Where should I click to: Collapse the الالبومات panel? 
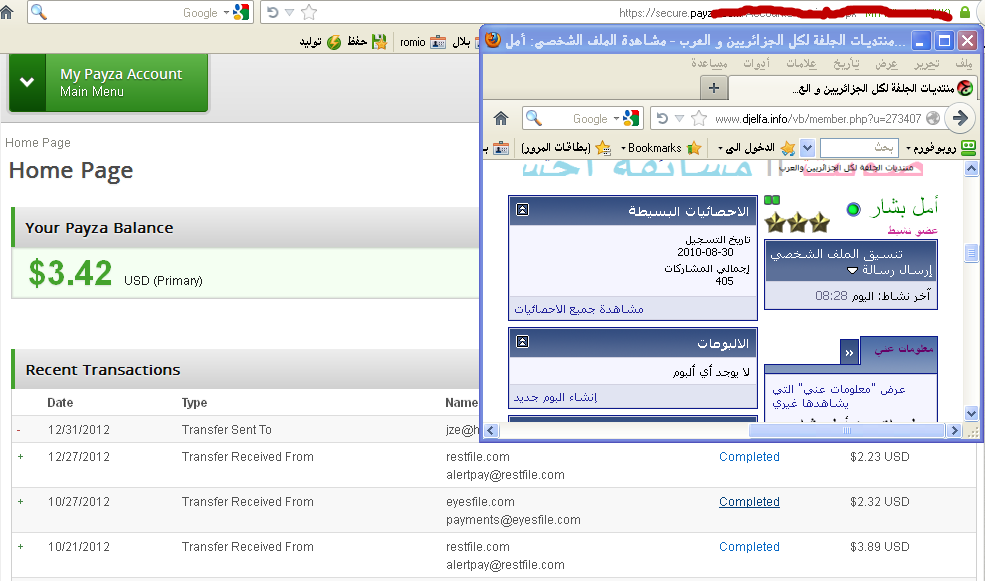coord(522,342)
